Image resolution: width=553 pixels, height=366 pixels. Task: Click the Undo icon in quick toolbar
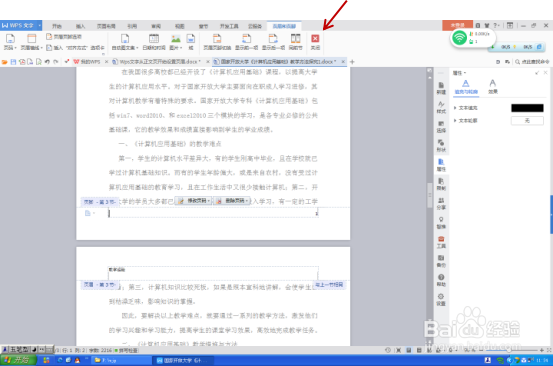[47, 62]
